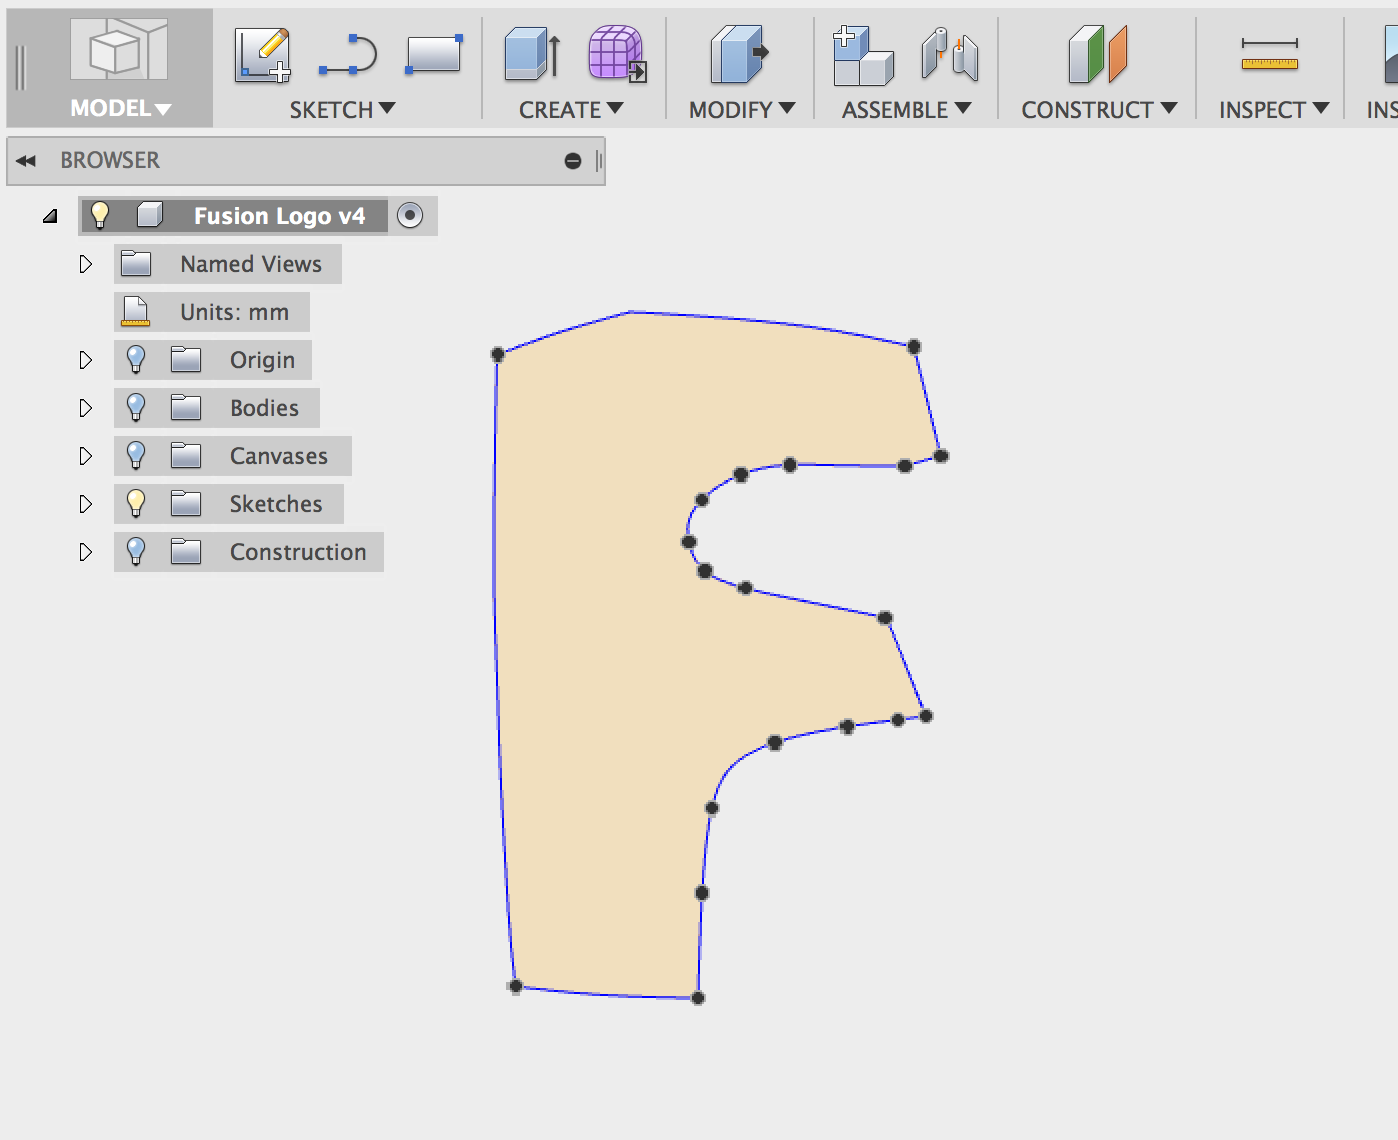Expand the Named Views folder
Viewport: 1398px width, 1140px height.
[85, 264]
